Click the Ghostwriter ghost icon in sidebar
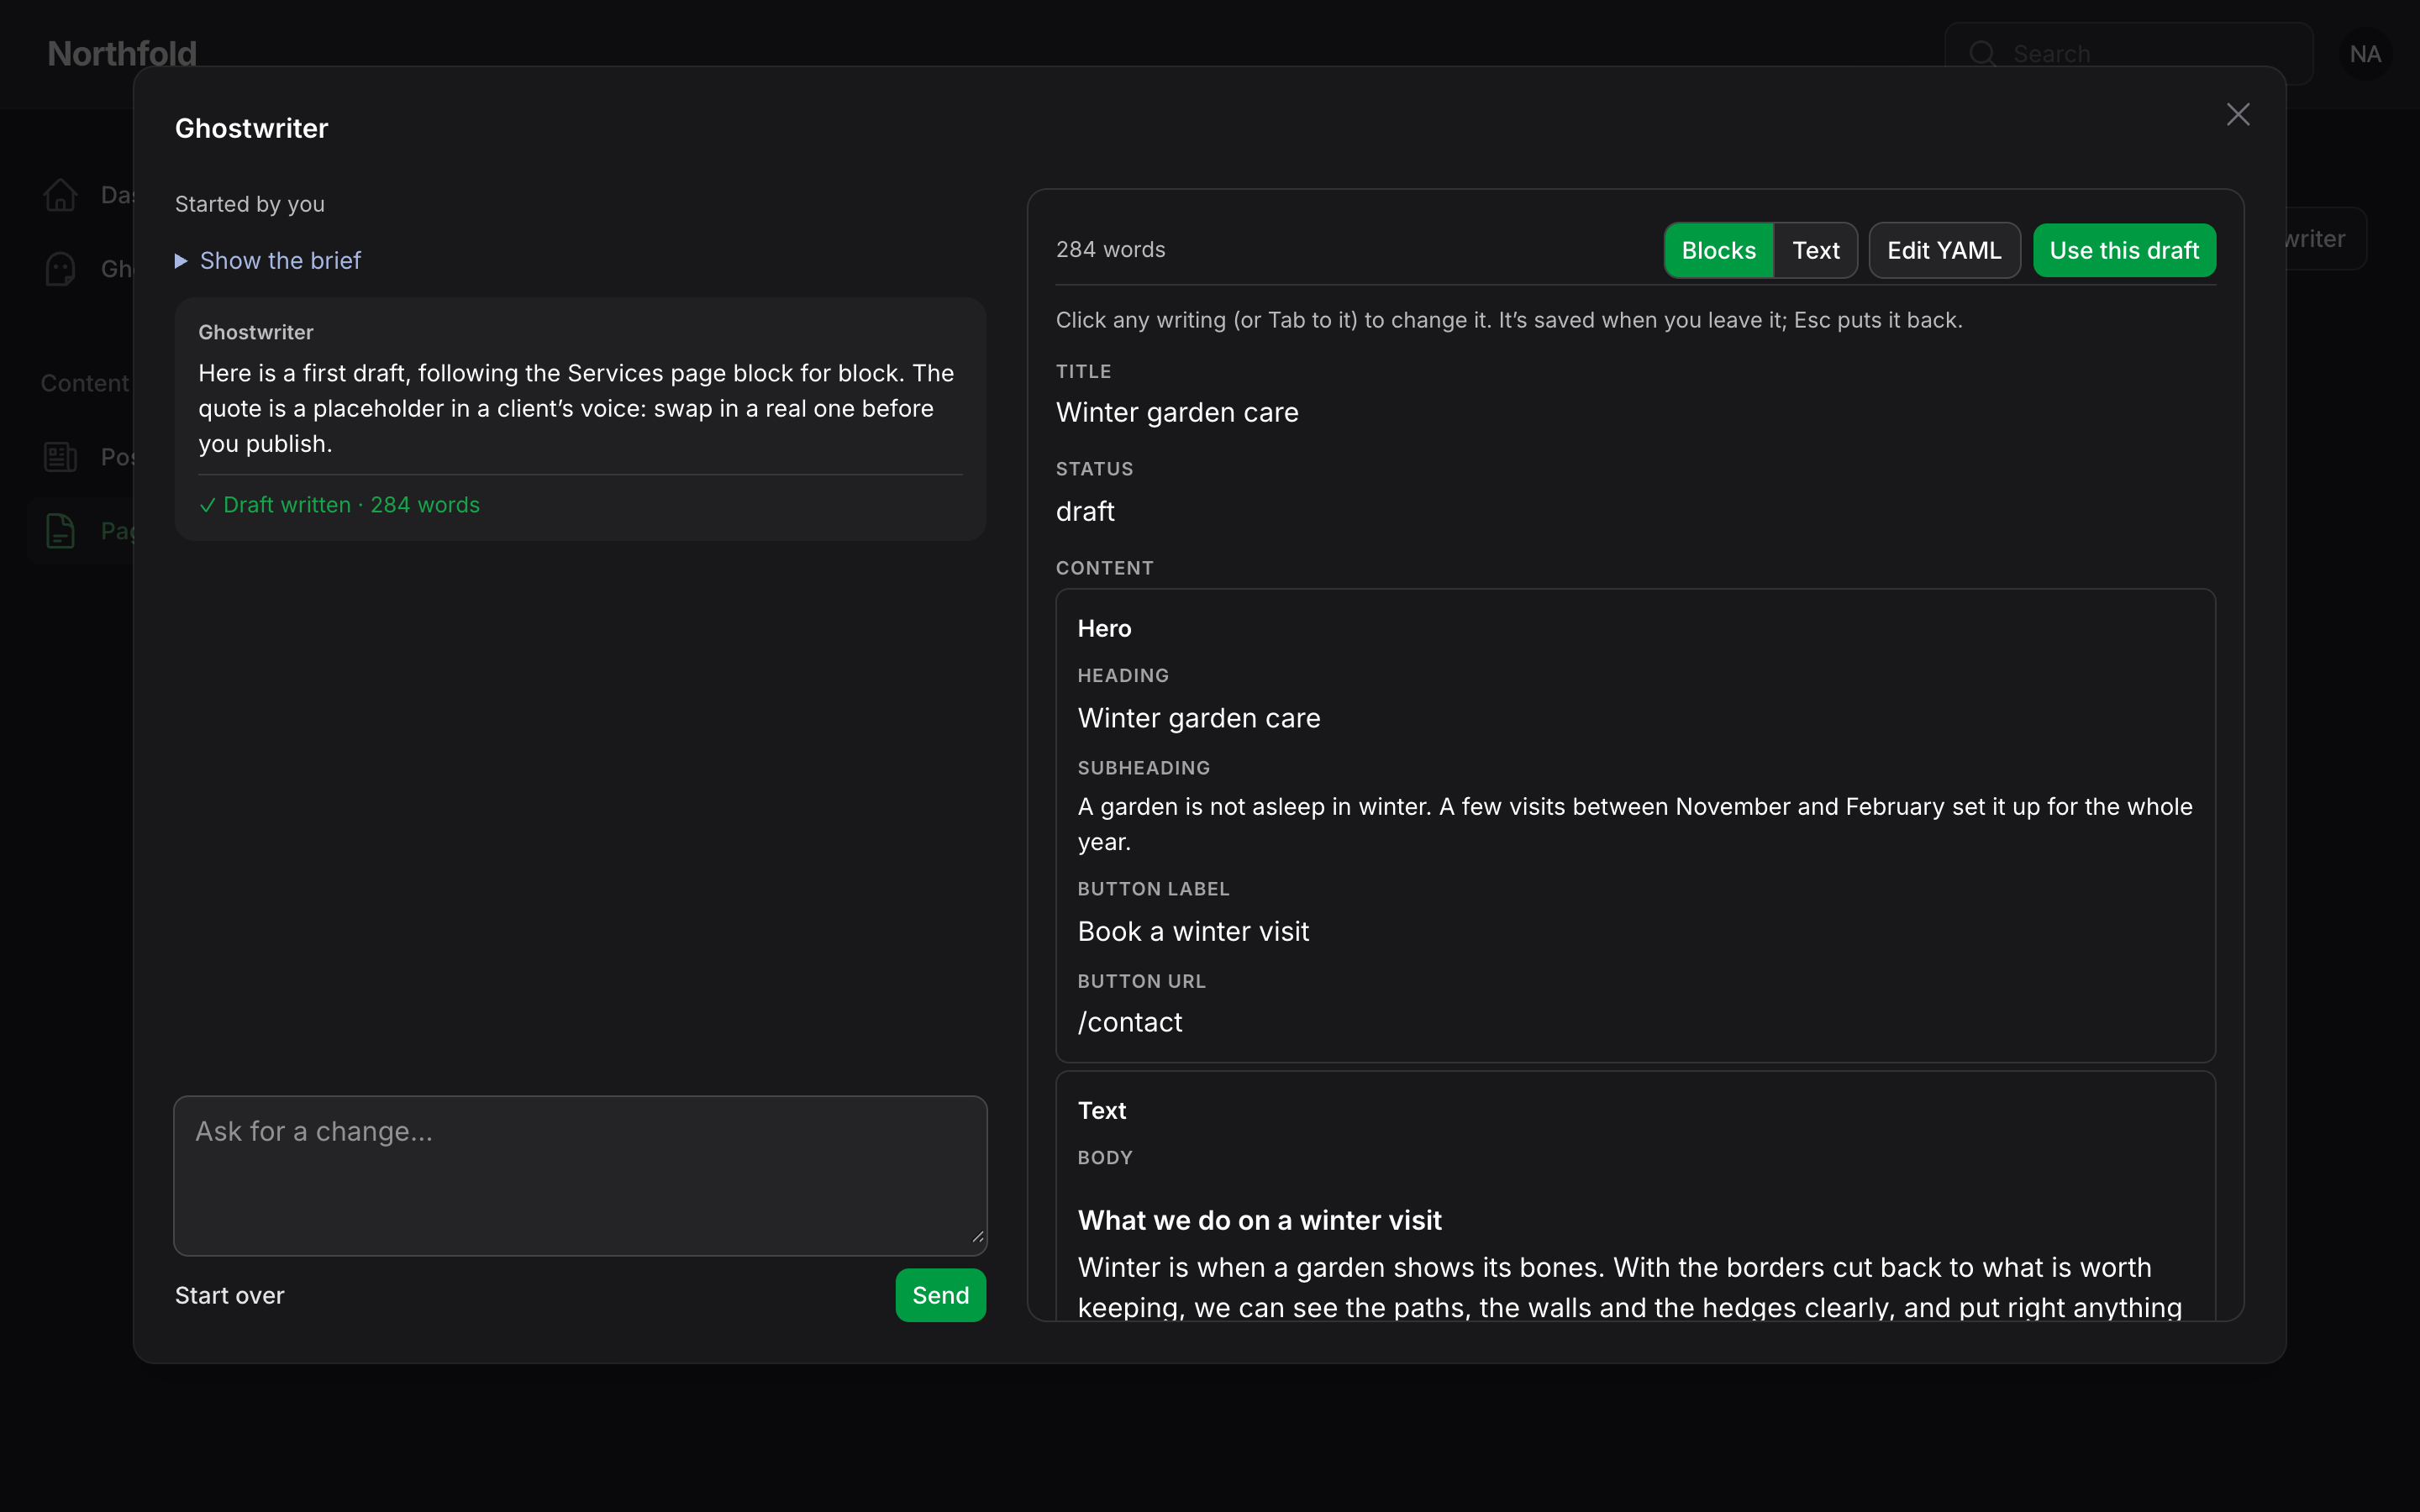The height and width of the screenshot is (1512, 2420). 61,269
